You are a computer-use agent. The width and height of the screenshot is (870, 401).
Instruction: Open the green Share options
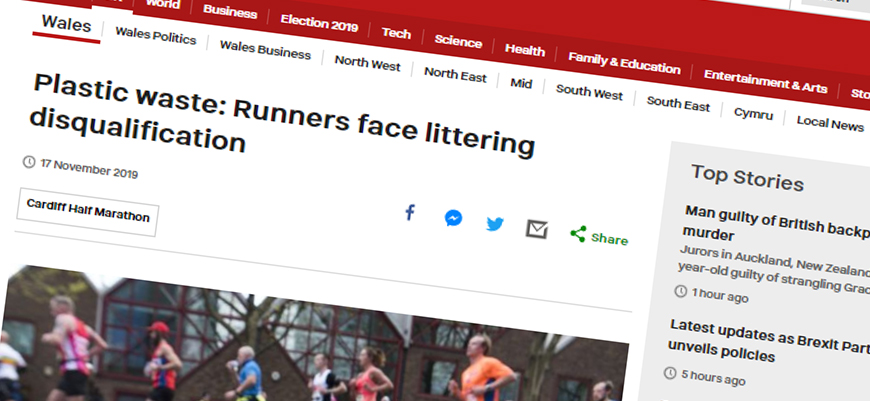click(x=599, y=237)
